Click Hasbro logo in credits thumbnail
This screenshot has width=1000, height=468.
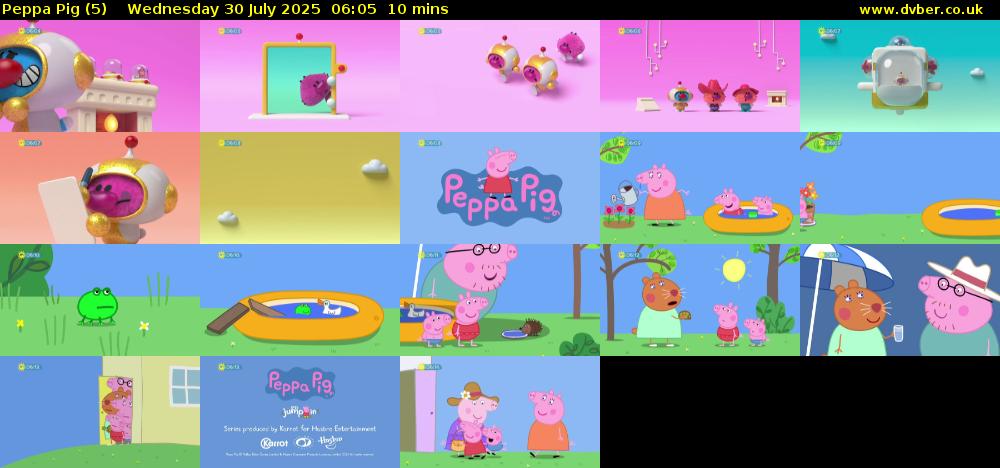click(330, 442)
